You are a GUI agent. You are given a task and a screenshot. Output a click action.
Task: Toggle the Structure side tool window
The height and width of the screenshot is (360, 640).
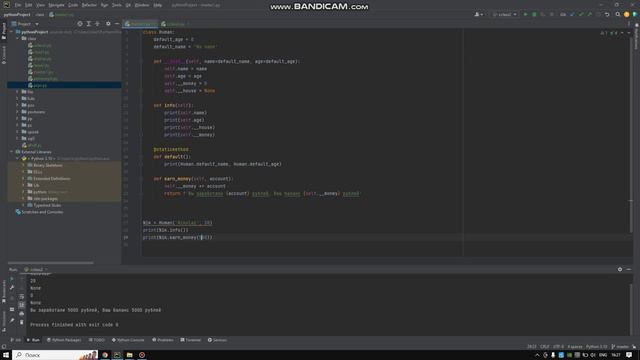[x=4, y=322]
